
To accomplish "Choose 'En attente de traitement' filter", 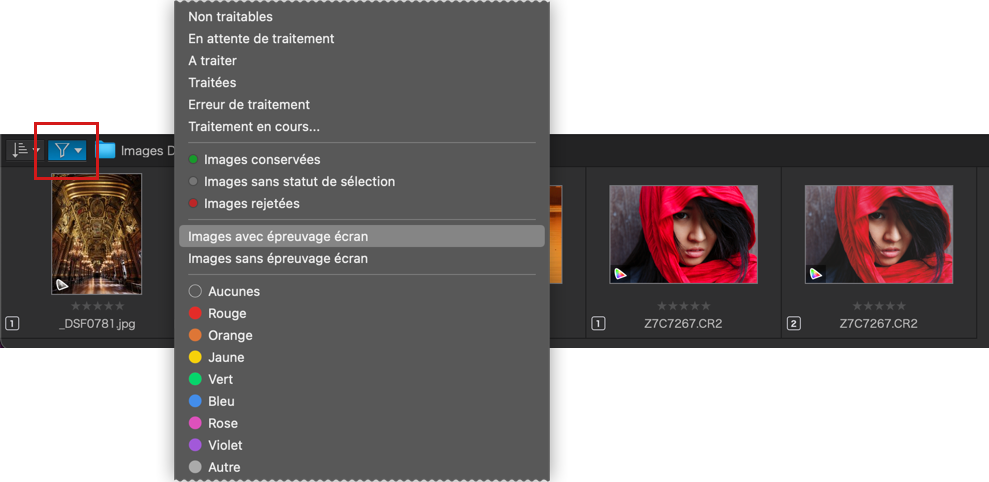I will pos(361,38).
